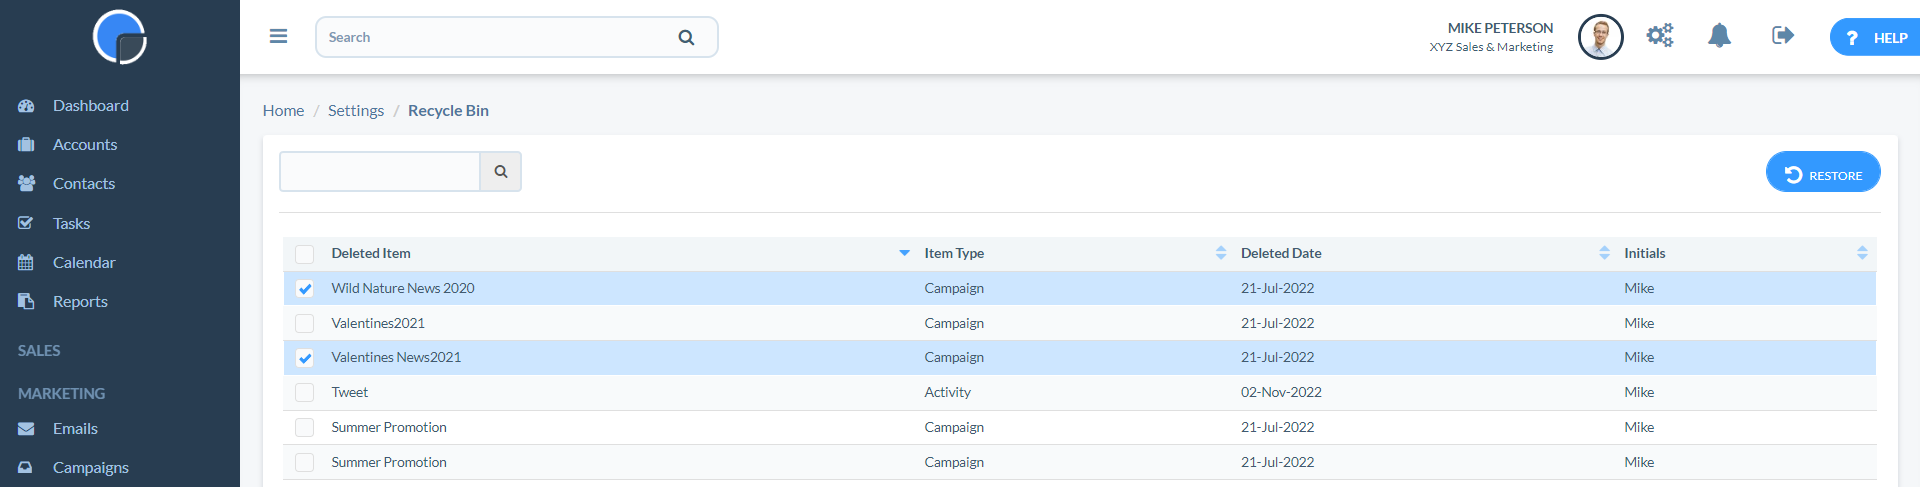Screen dimensions: 1921x487
Task: Toggle the select-all checkbox in the header
Action: coord(305,254)
